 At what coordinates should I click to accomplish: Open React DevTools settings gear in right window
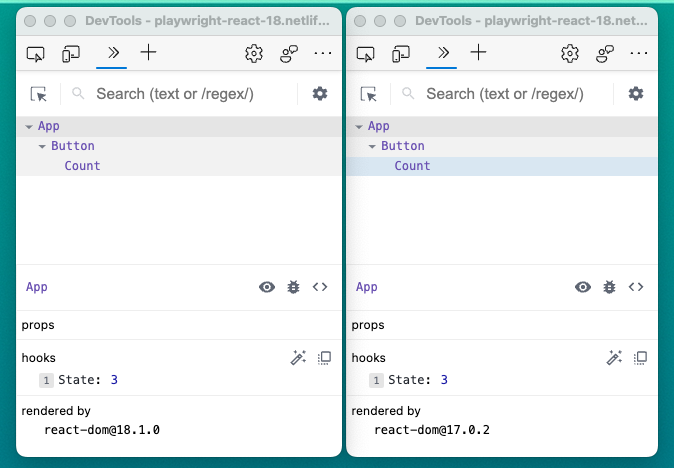coord(636,94)
